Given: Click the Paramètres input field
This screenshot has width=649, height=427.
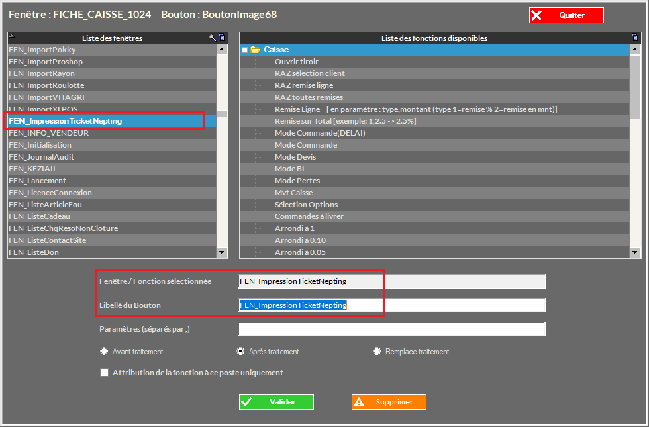Looking at the screenshot, I should tap(391, 329).
